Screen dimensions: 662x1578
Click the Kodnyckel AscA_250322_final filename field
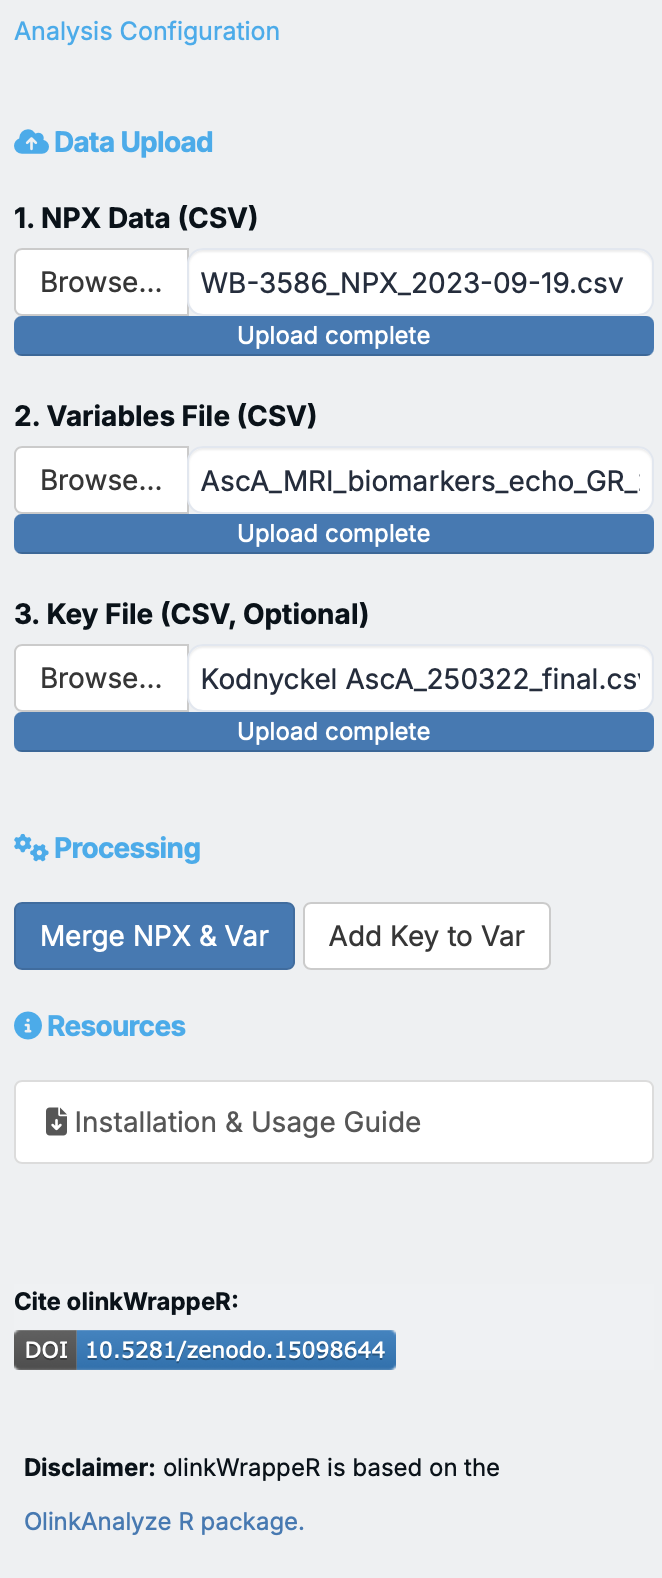click(420, 678)
